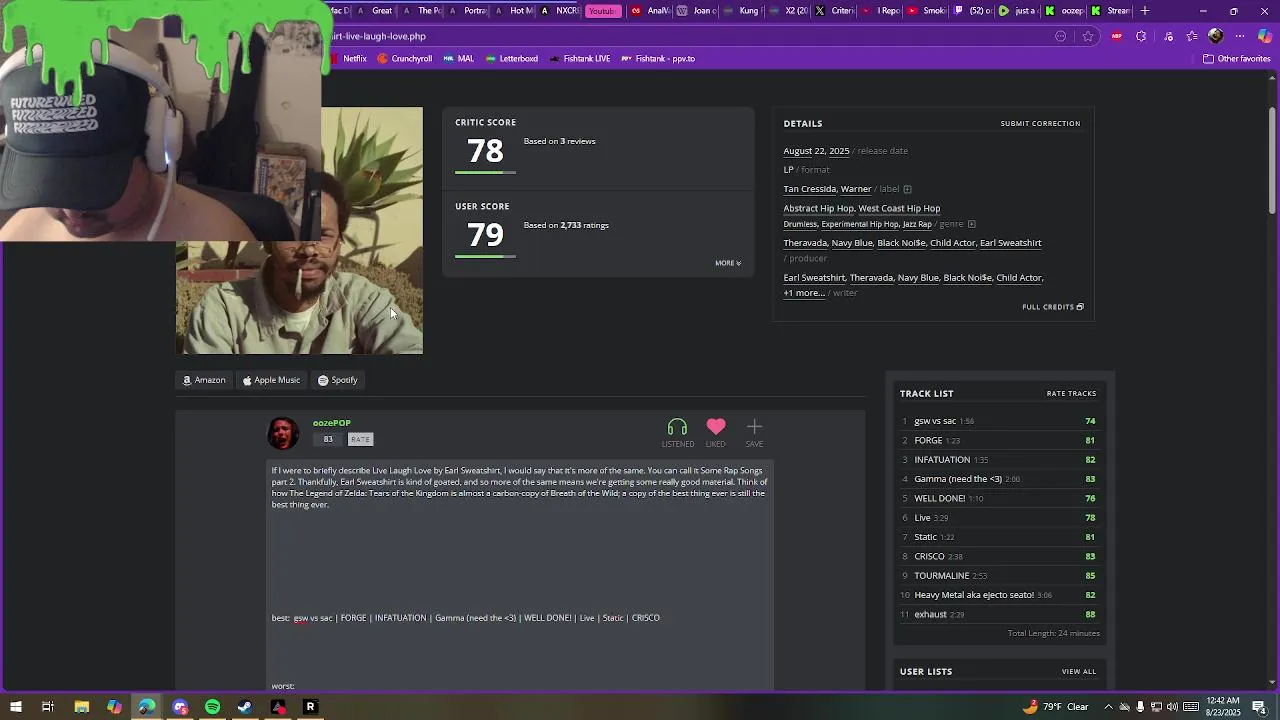
Task: Click the critic score 78
Action: (x=485, y=151)
